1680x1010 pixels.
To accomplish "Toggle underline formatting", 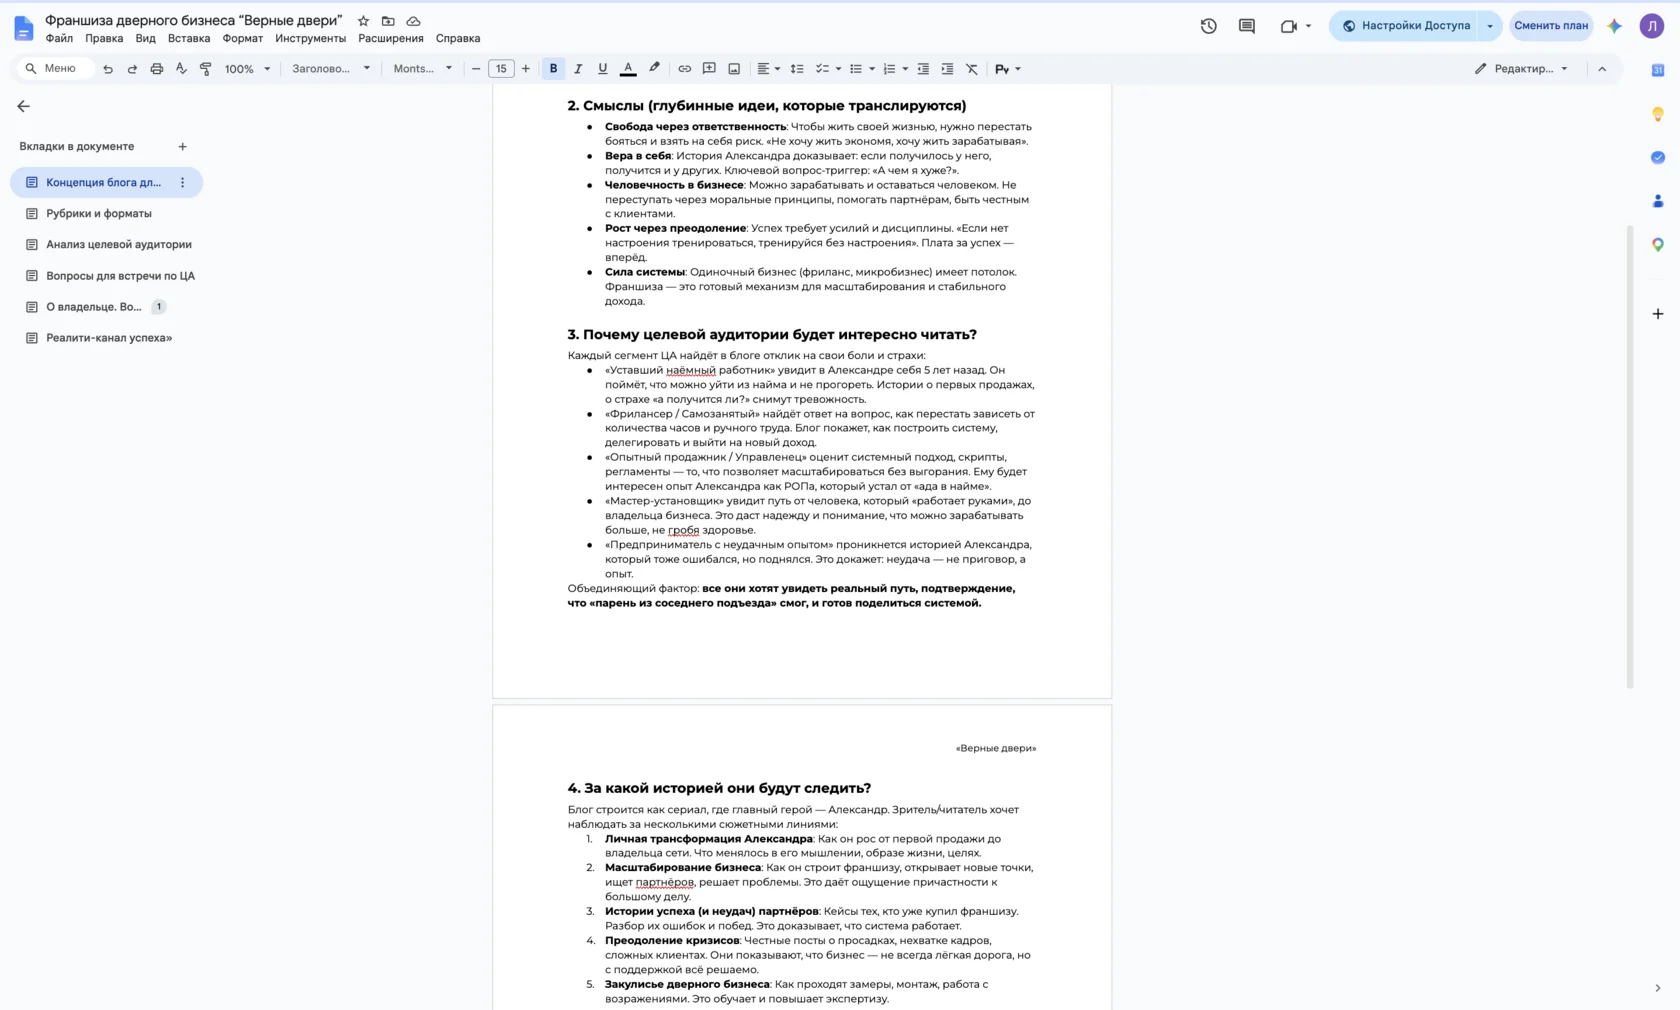I will pyautogui.click(x=602, y=69).
